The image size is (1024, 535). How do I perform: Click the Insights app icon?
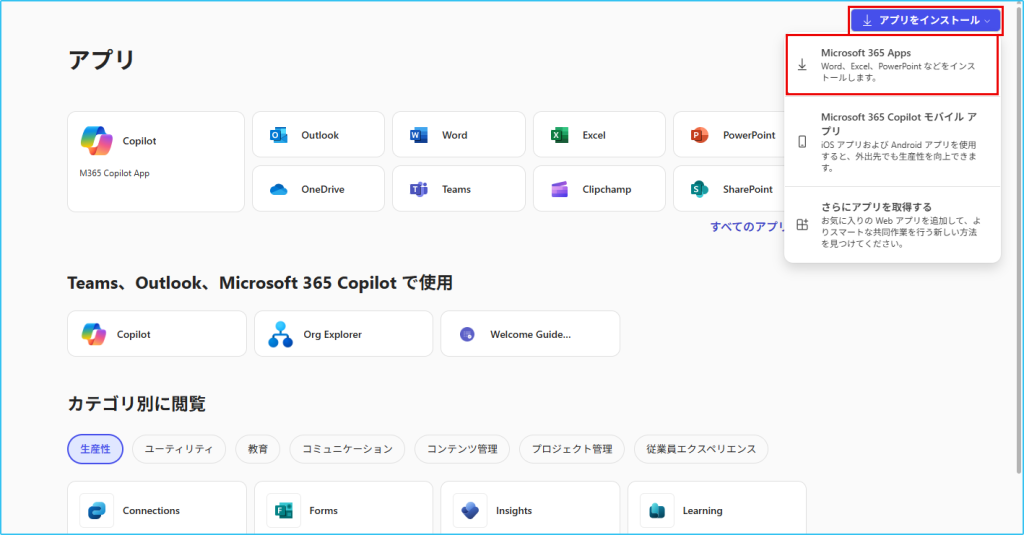click(470, 511)
